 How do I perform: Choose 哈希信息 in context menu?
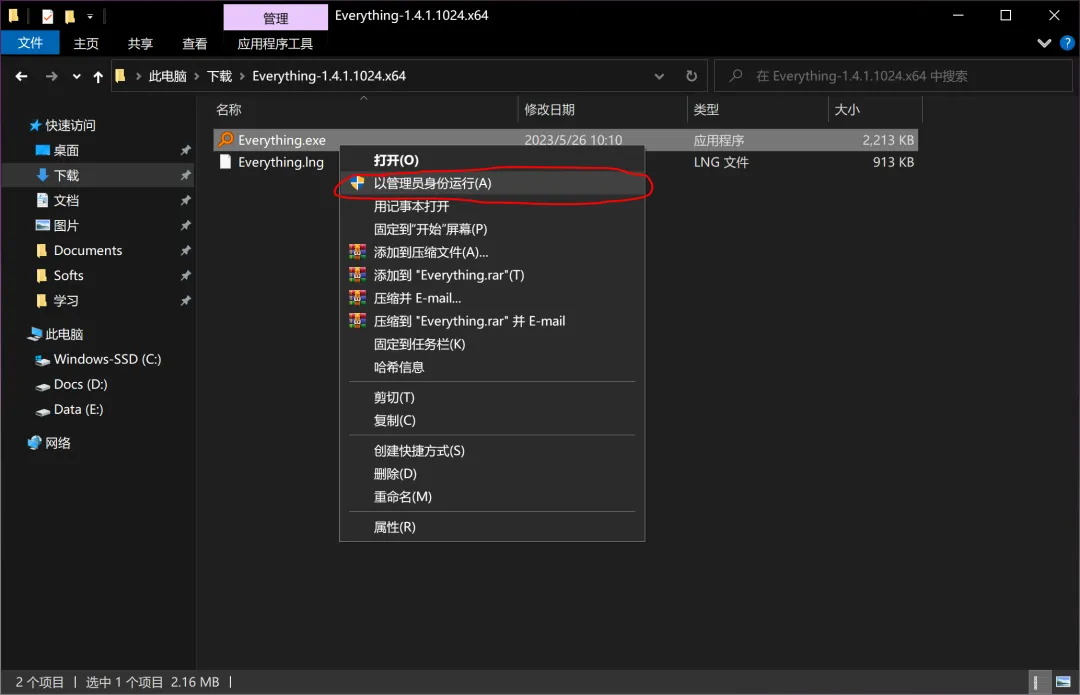(492, 367)
